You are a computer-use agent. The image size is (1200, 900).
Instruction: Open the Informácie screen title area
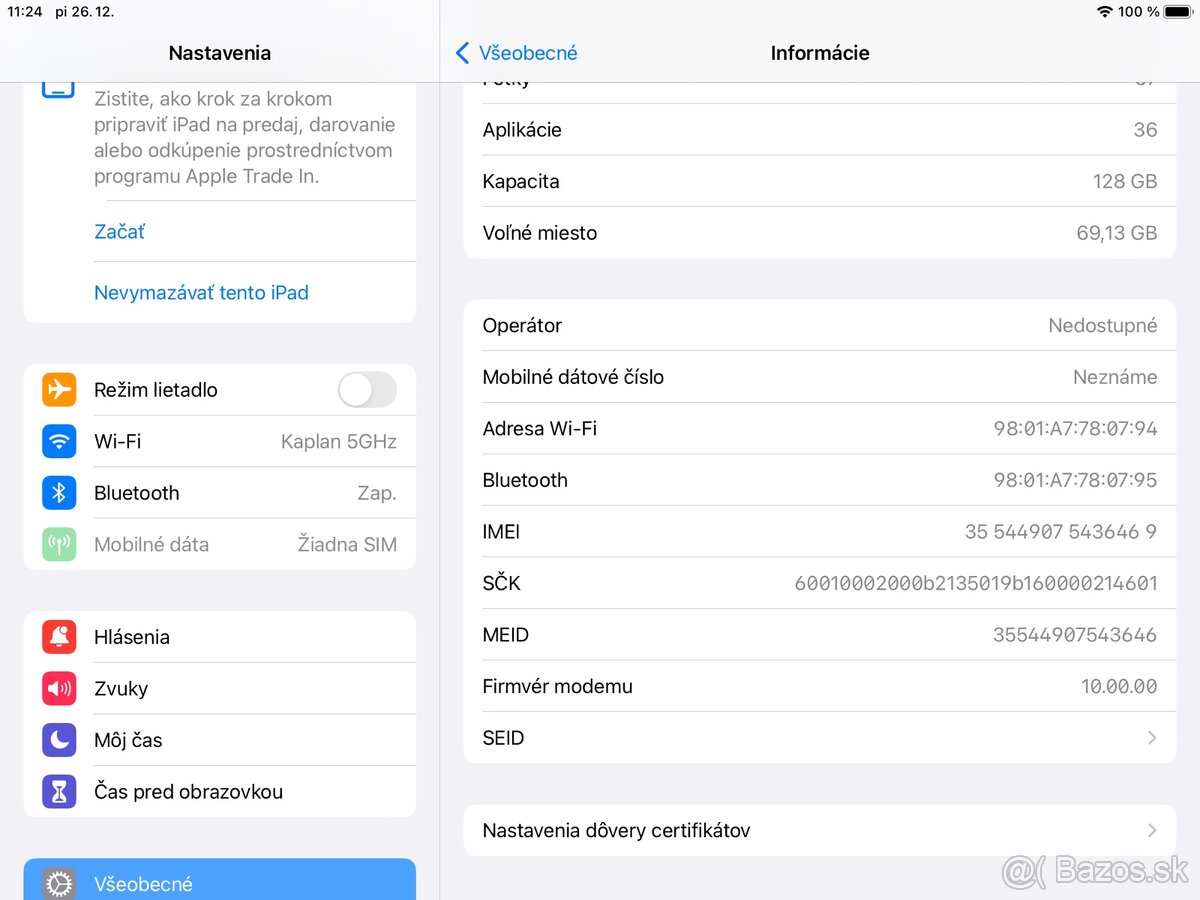tap(819, 53)
